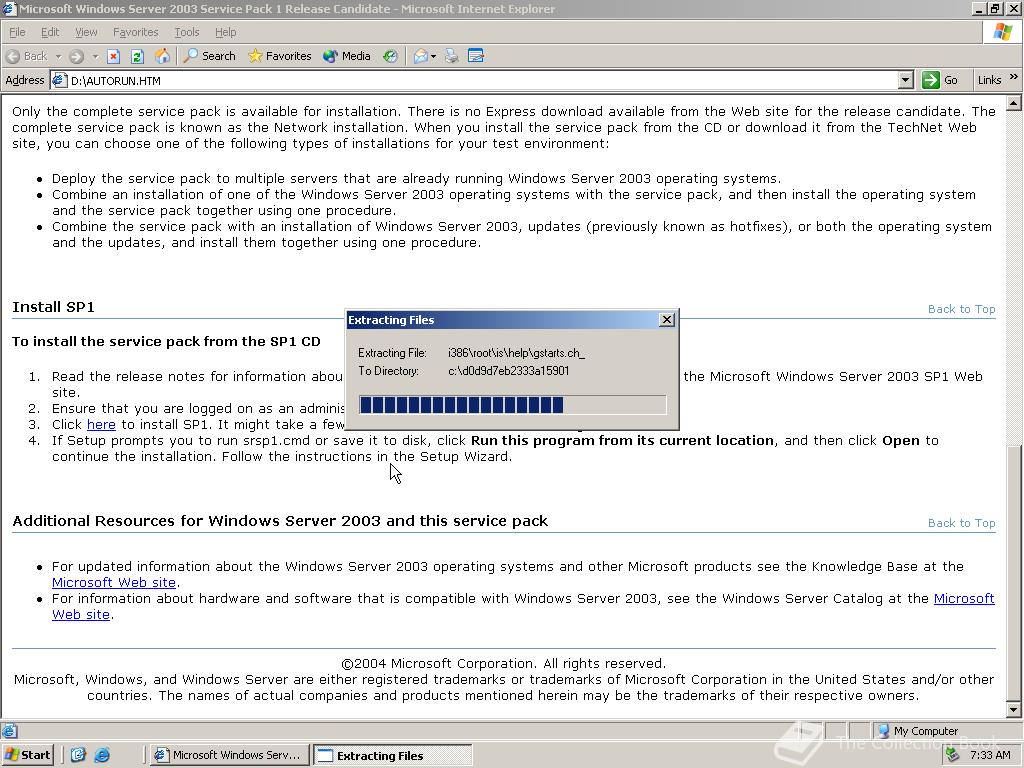
Task: Click the 7:33 AM clock
Action: tap(990, 755)
